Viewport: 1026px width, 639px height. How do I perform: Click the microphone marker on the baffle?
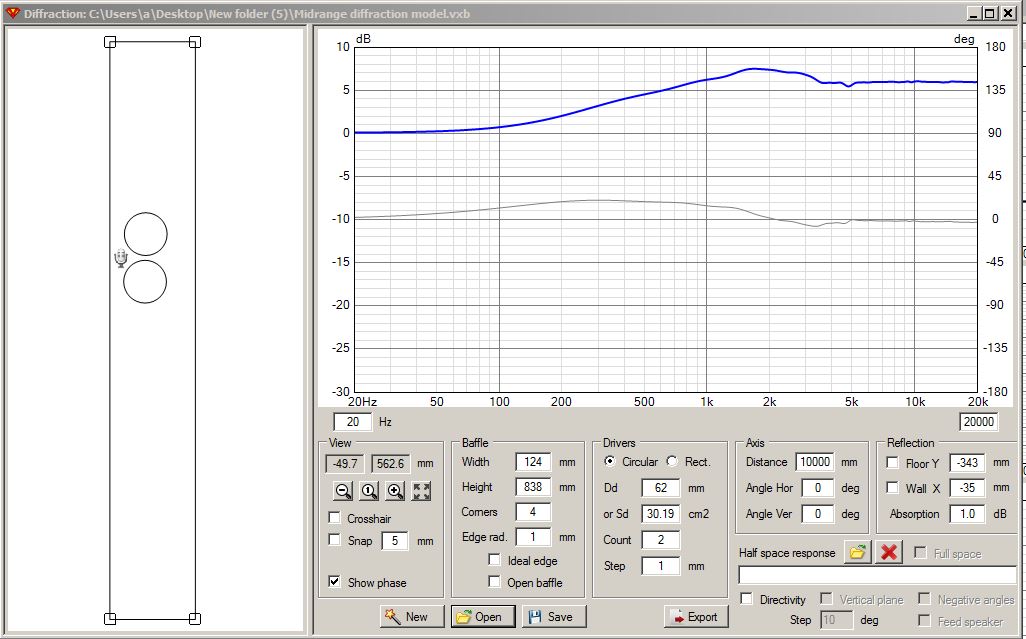coord(120,259)
